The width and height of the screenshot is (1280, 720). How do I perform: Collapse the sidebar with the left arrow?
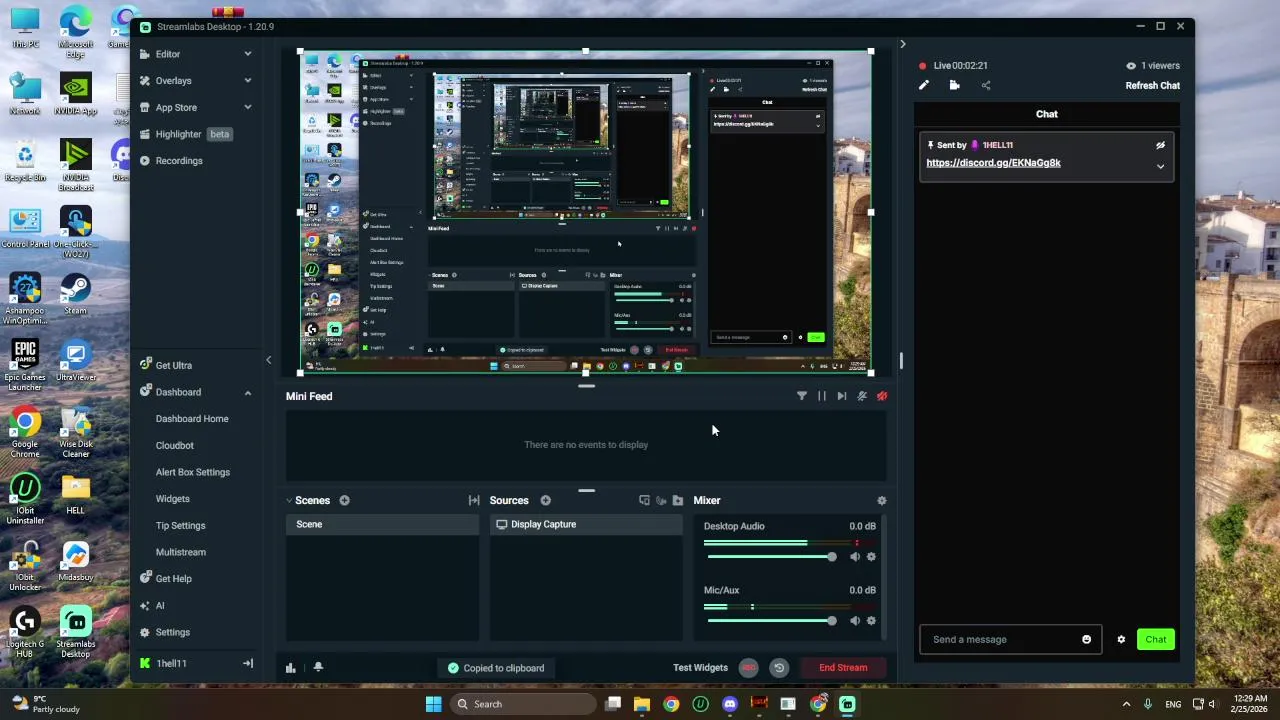(x=268, y=360)
